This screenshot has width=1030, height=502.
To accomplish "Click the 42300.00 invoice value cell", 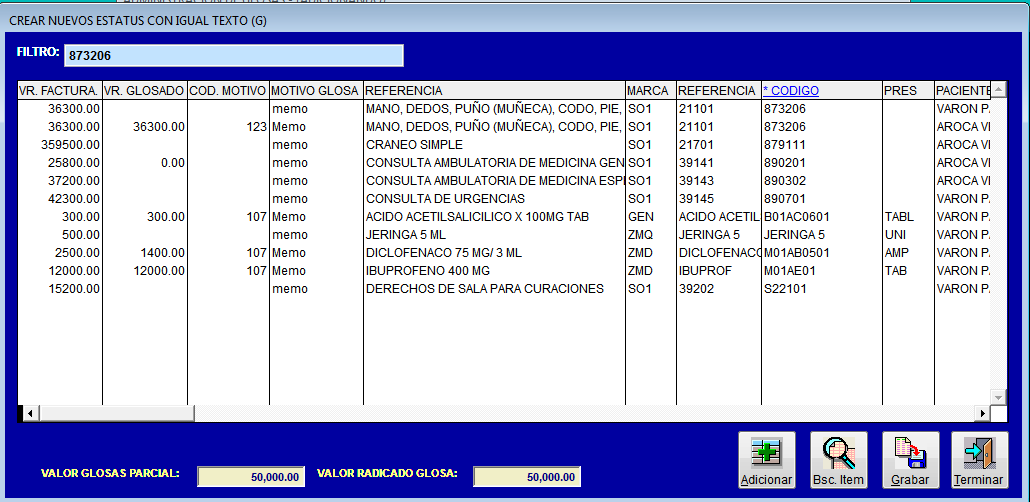I will (x=60, y=198).
